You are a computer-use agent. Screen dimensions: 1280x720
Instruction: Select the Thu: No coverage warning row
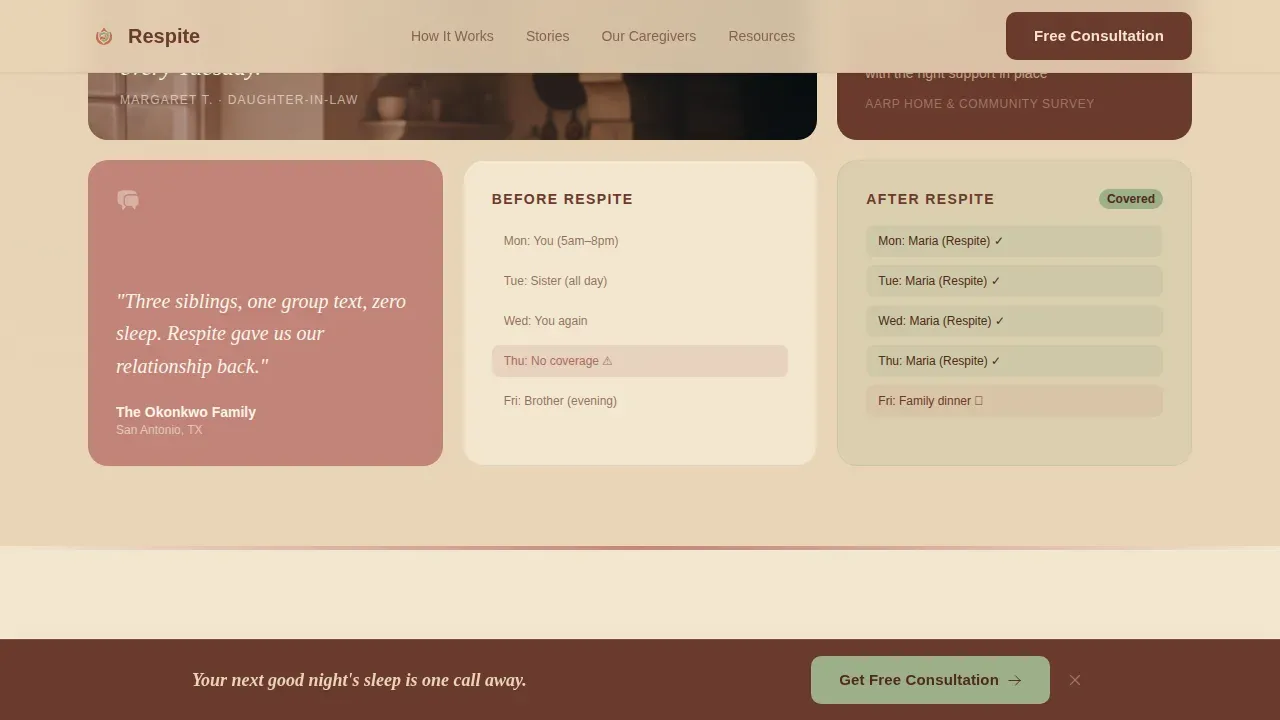coord(640,361)
